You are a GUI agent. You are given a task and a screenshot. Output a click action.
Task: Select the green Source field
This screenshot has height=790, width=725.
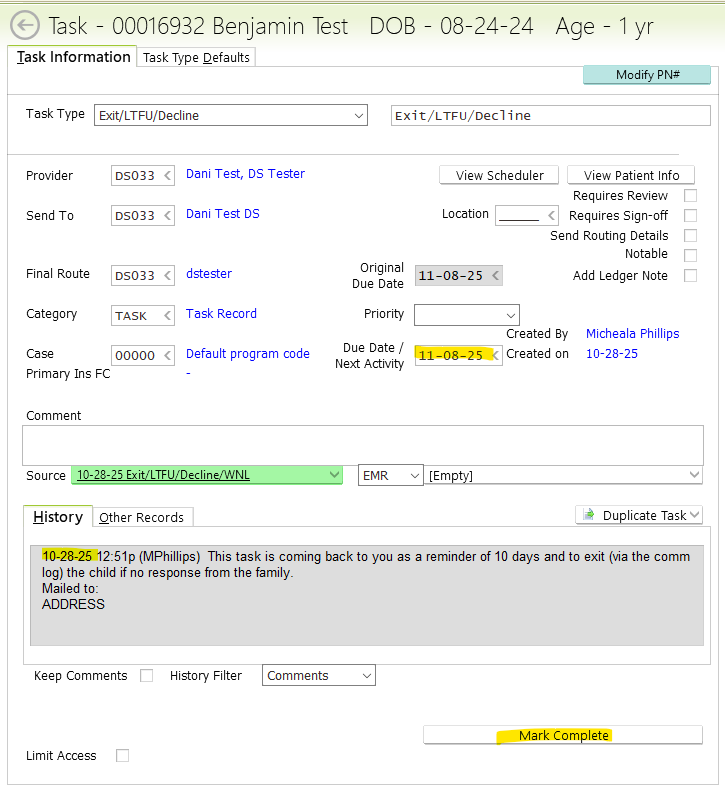point(206,475)
